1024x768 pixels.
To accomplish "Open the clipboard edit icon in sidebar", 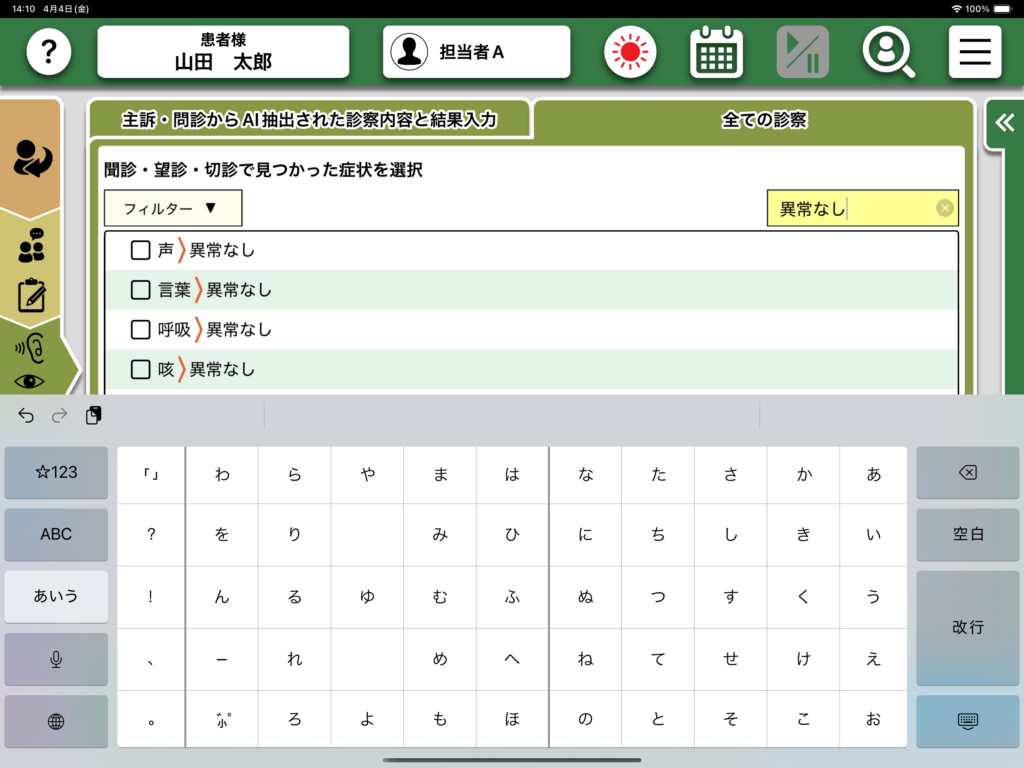I will click(31, 295).
